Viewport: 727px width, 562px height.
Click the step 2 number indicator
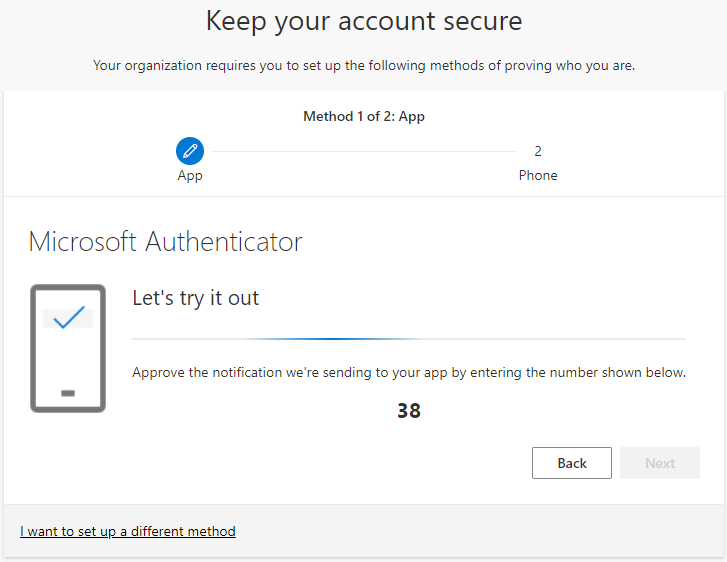coord(538,151)
